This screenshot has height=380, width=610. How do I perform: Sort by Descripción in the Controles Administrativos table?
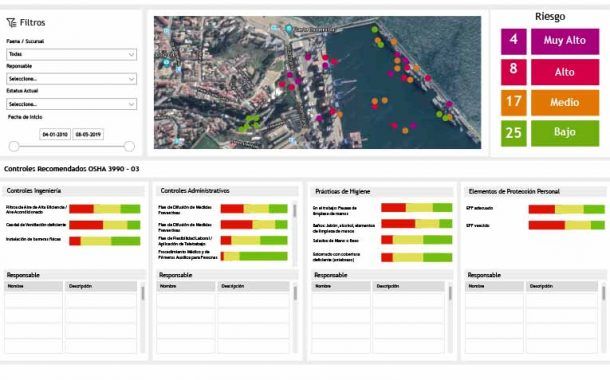pyautogui.click(x=253, y=286)
